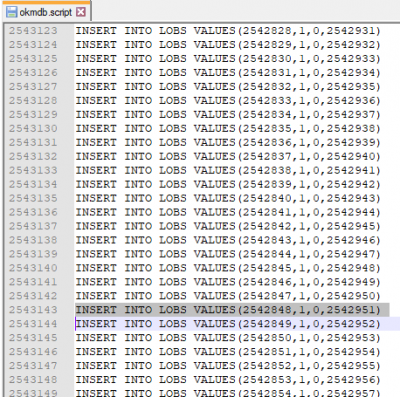Click the INSERT statement with VALUES(2542850,1,0,2542953)

tap(228, 338)
